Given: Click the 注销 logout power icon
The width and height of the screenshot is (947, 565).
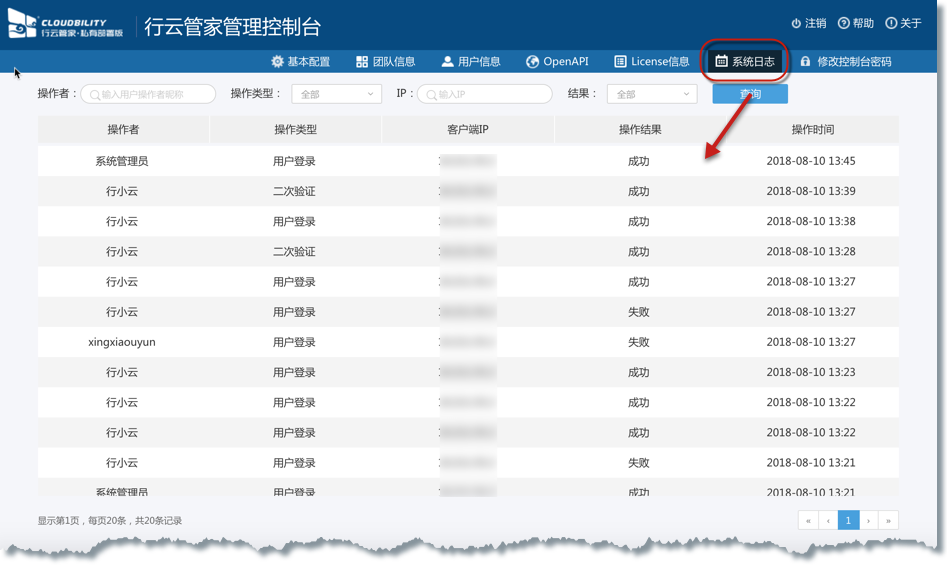Looking at the screenshot, I should point(796,23).
